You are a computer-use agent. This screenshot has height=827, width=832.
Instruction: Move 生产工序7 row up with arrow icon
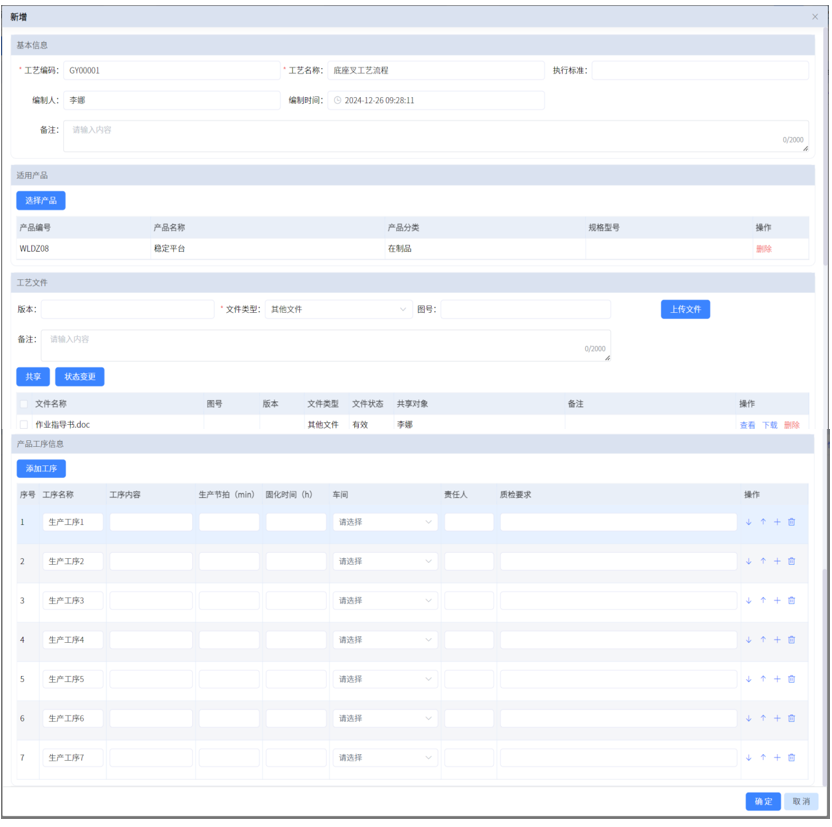pyautogui.click(x=762, y=758)
